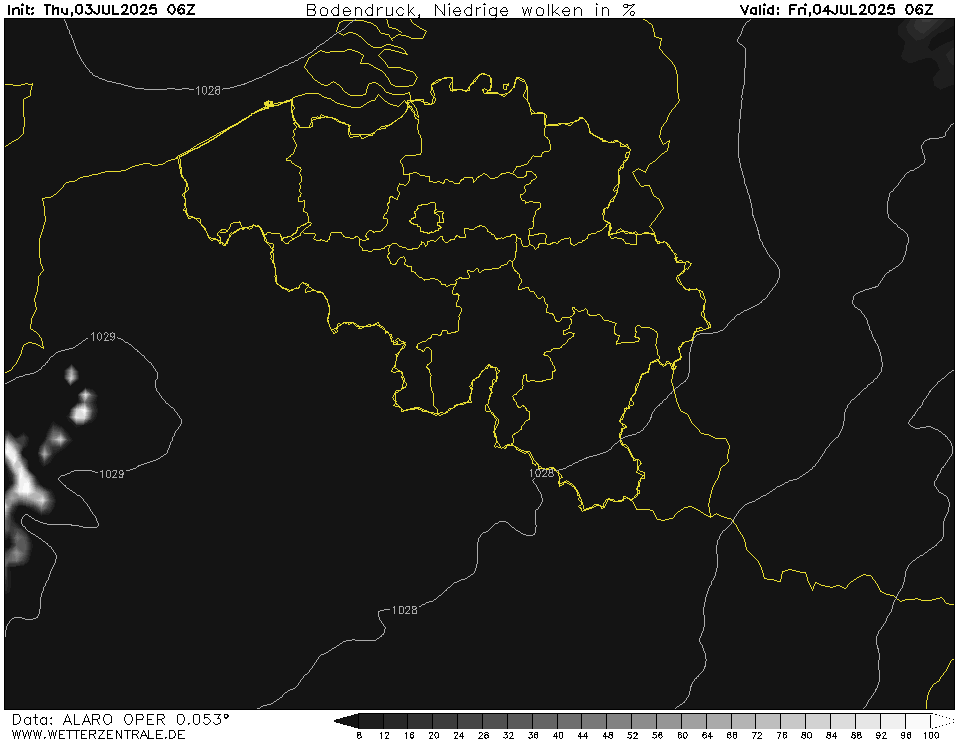
Task: Click the 1028 isobar label near the Luxembourg border
Action: click(x=541, y=473)
